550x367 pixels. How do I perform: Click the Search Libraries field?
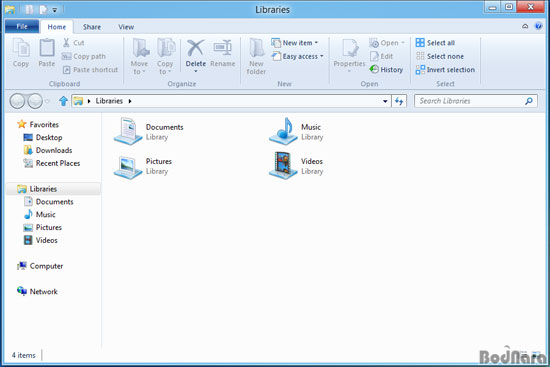476,101
